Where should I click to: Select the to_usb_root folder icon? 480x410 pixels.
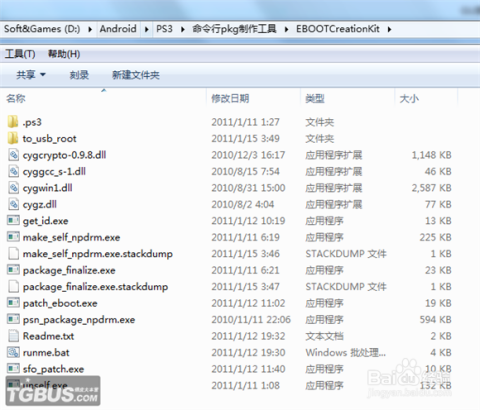click(x=13, y=138)
